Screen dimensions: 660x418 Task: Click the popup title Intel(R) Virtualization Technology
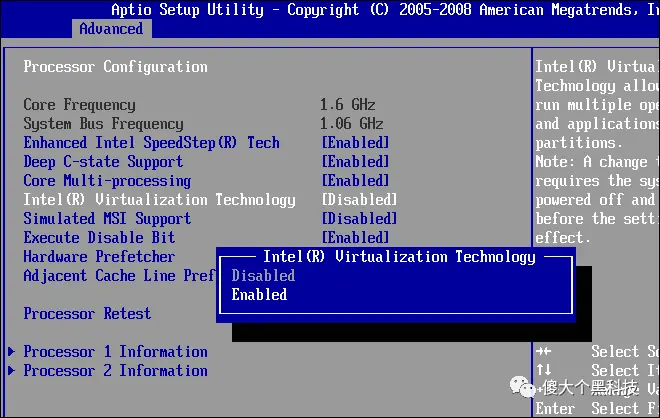click(399, 256)
